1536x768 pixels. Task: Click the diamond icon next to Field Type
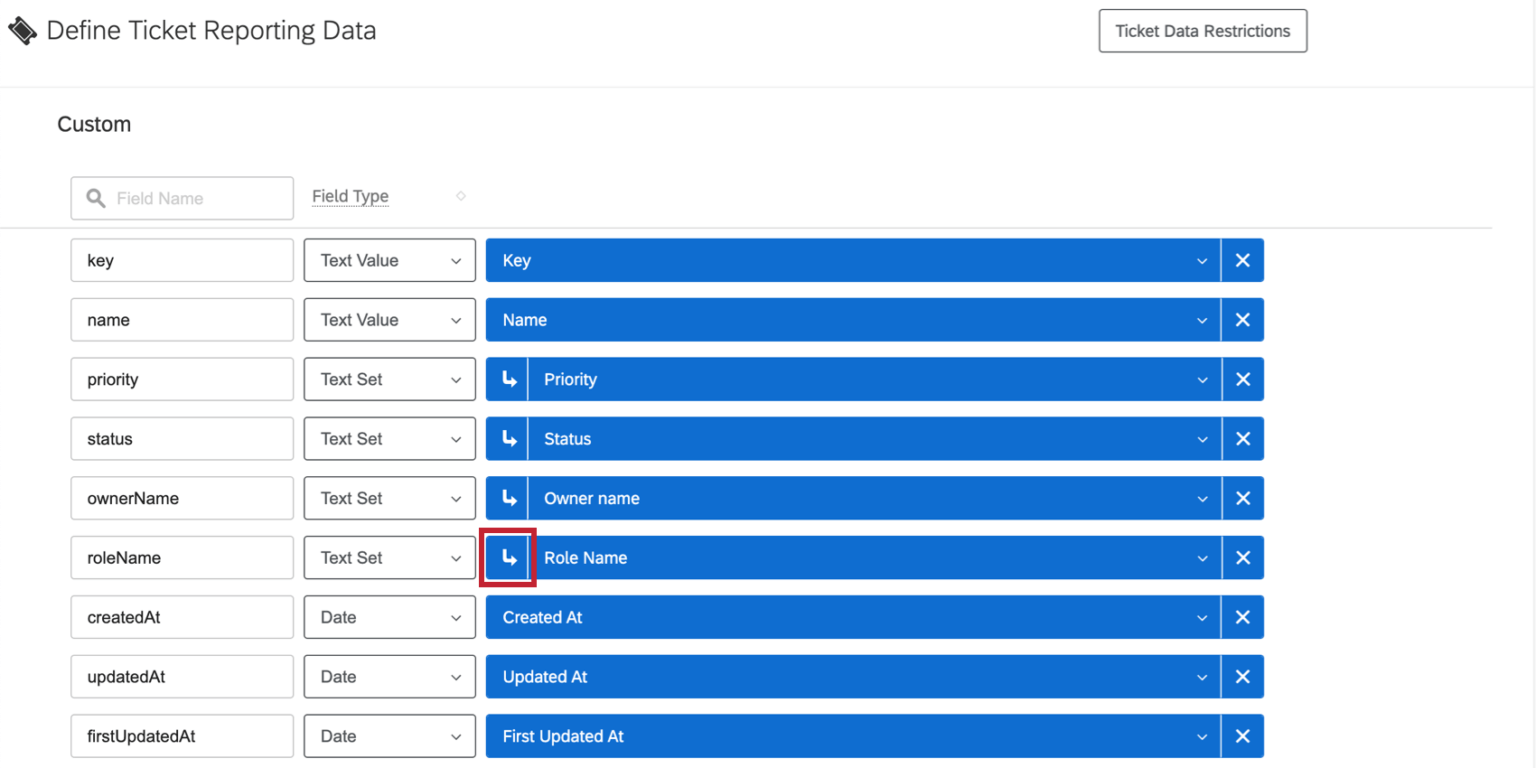coord(461,196)
